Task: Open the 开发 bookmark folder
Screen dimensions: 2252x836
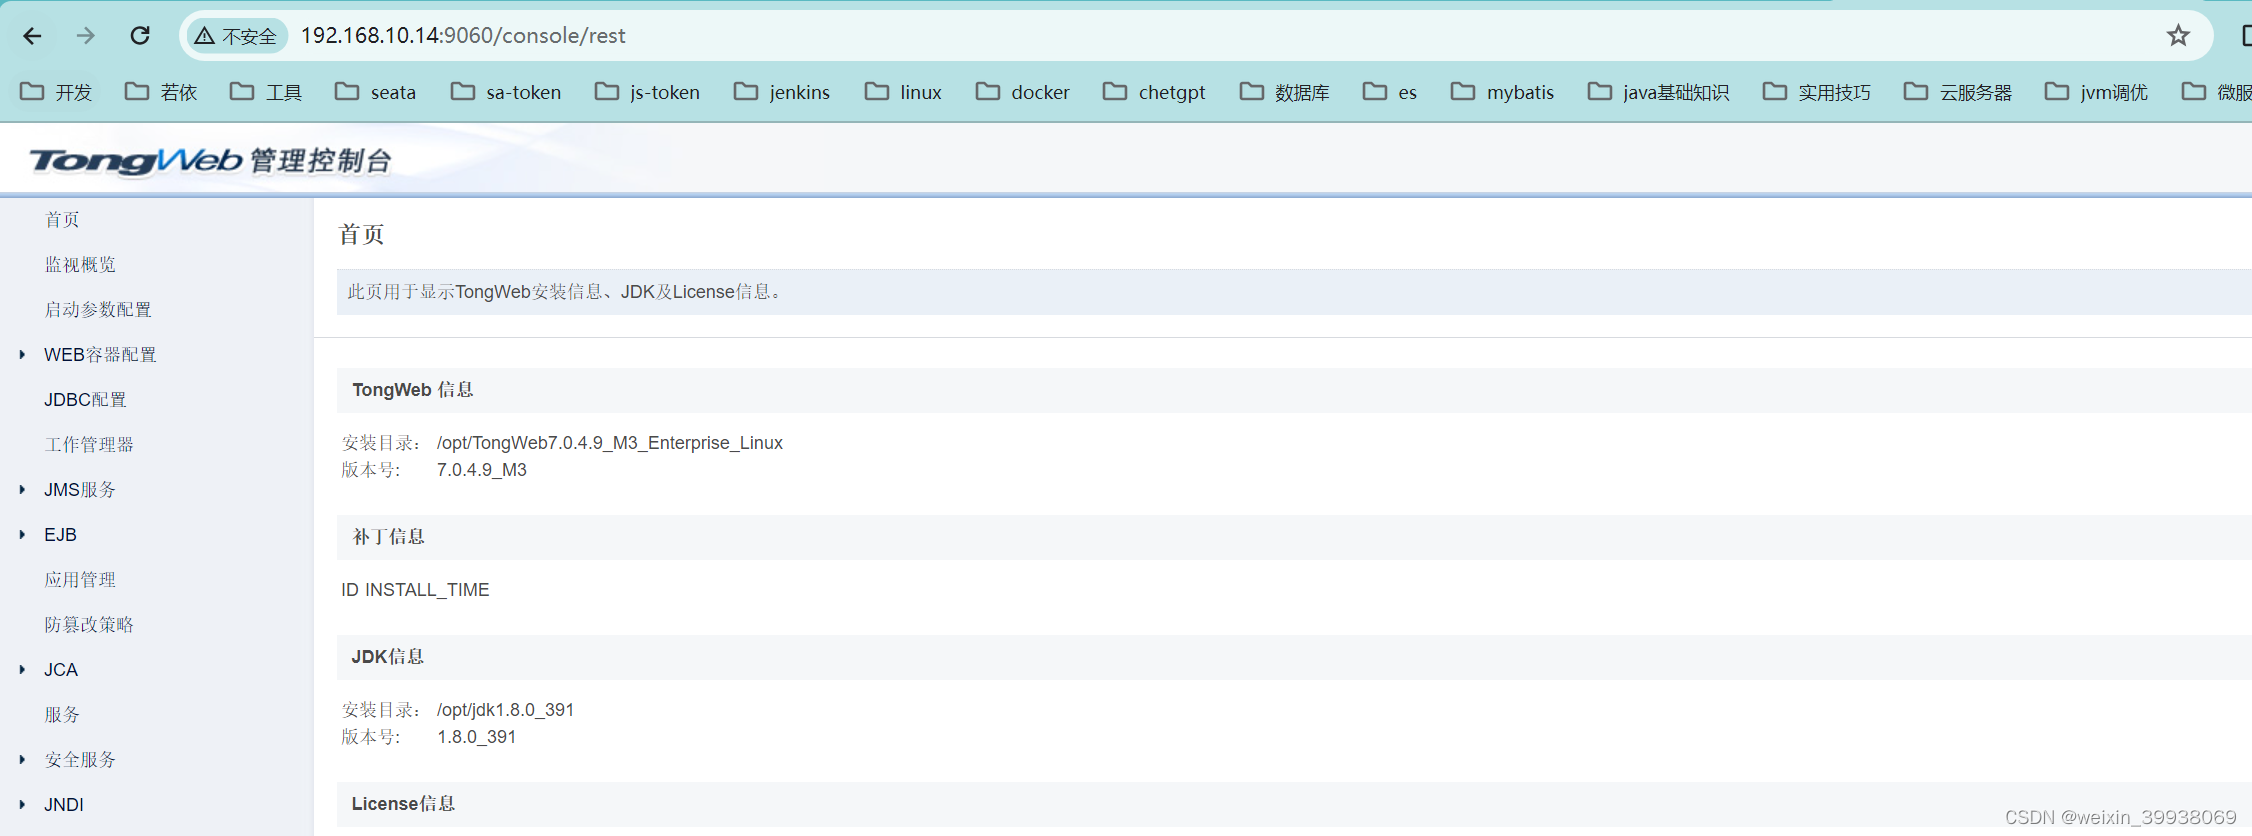Action: [56, 92]
